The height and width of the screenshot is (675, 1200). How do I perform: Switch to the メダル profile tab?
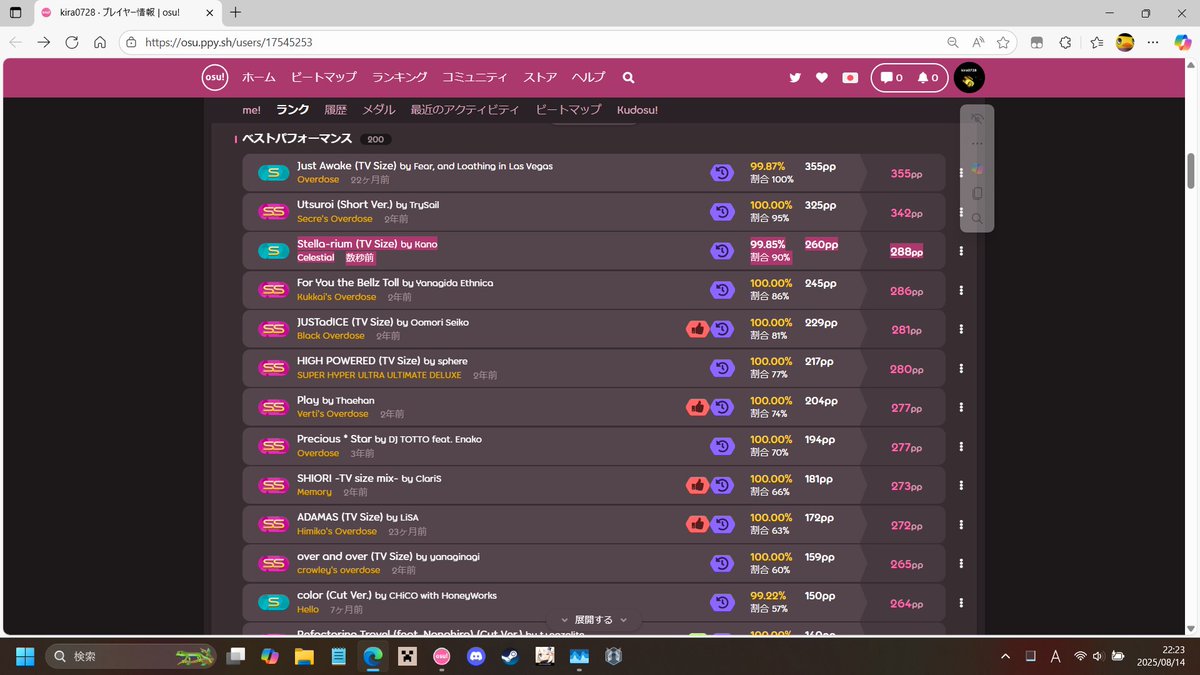click(x=379, y=110)
